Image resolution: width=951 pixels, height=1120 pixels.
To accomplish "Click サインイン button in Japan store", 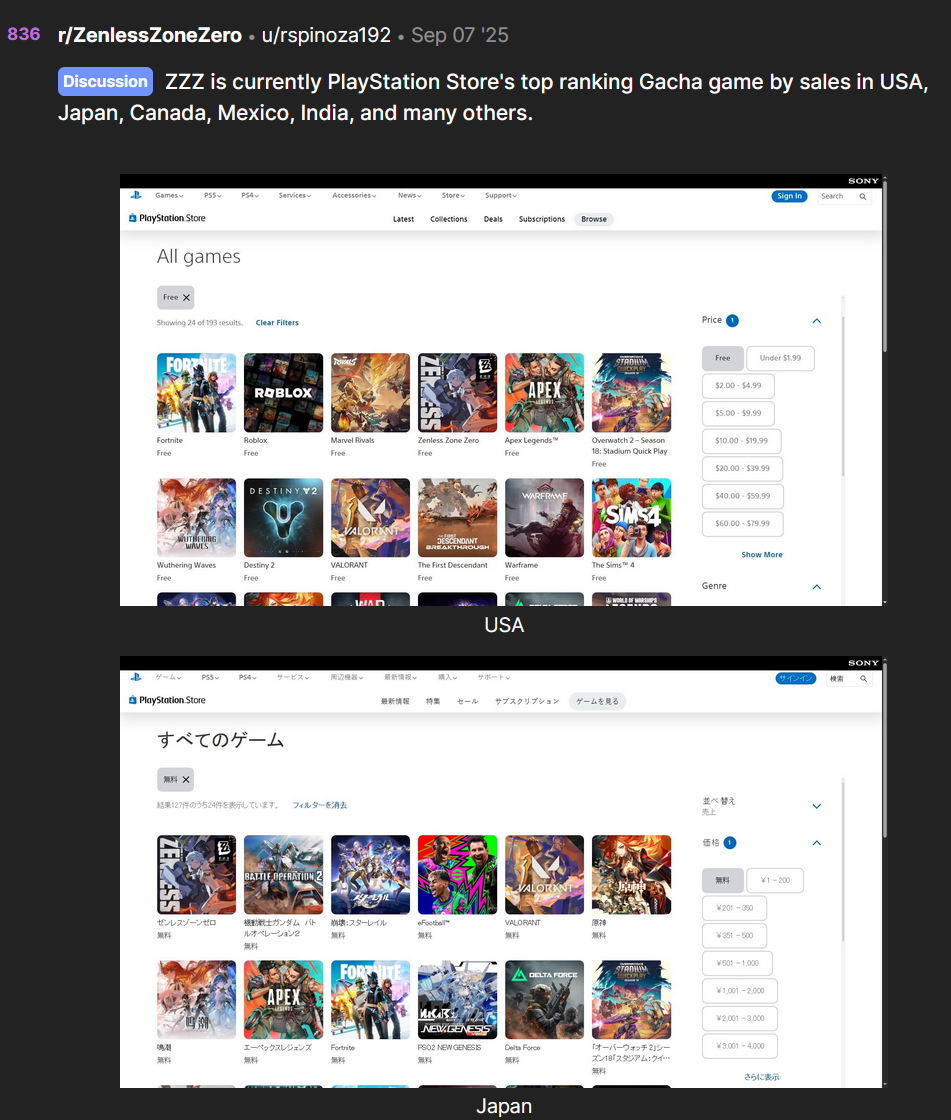I will pos(796,679).
